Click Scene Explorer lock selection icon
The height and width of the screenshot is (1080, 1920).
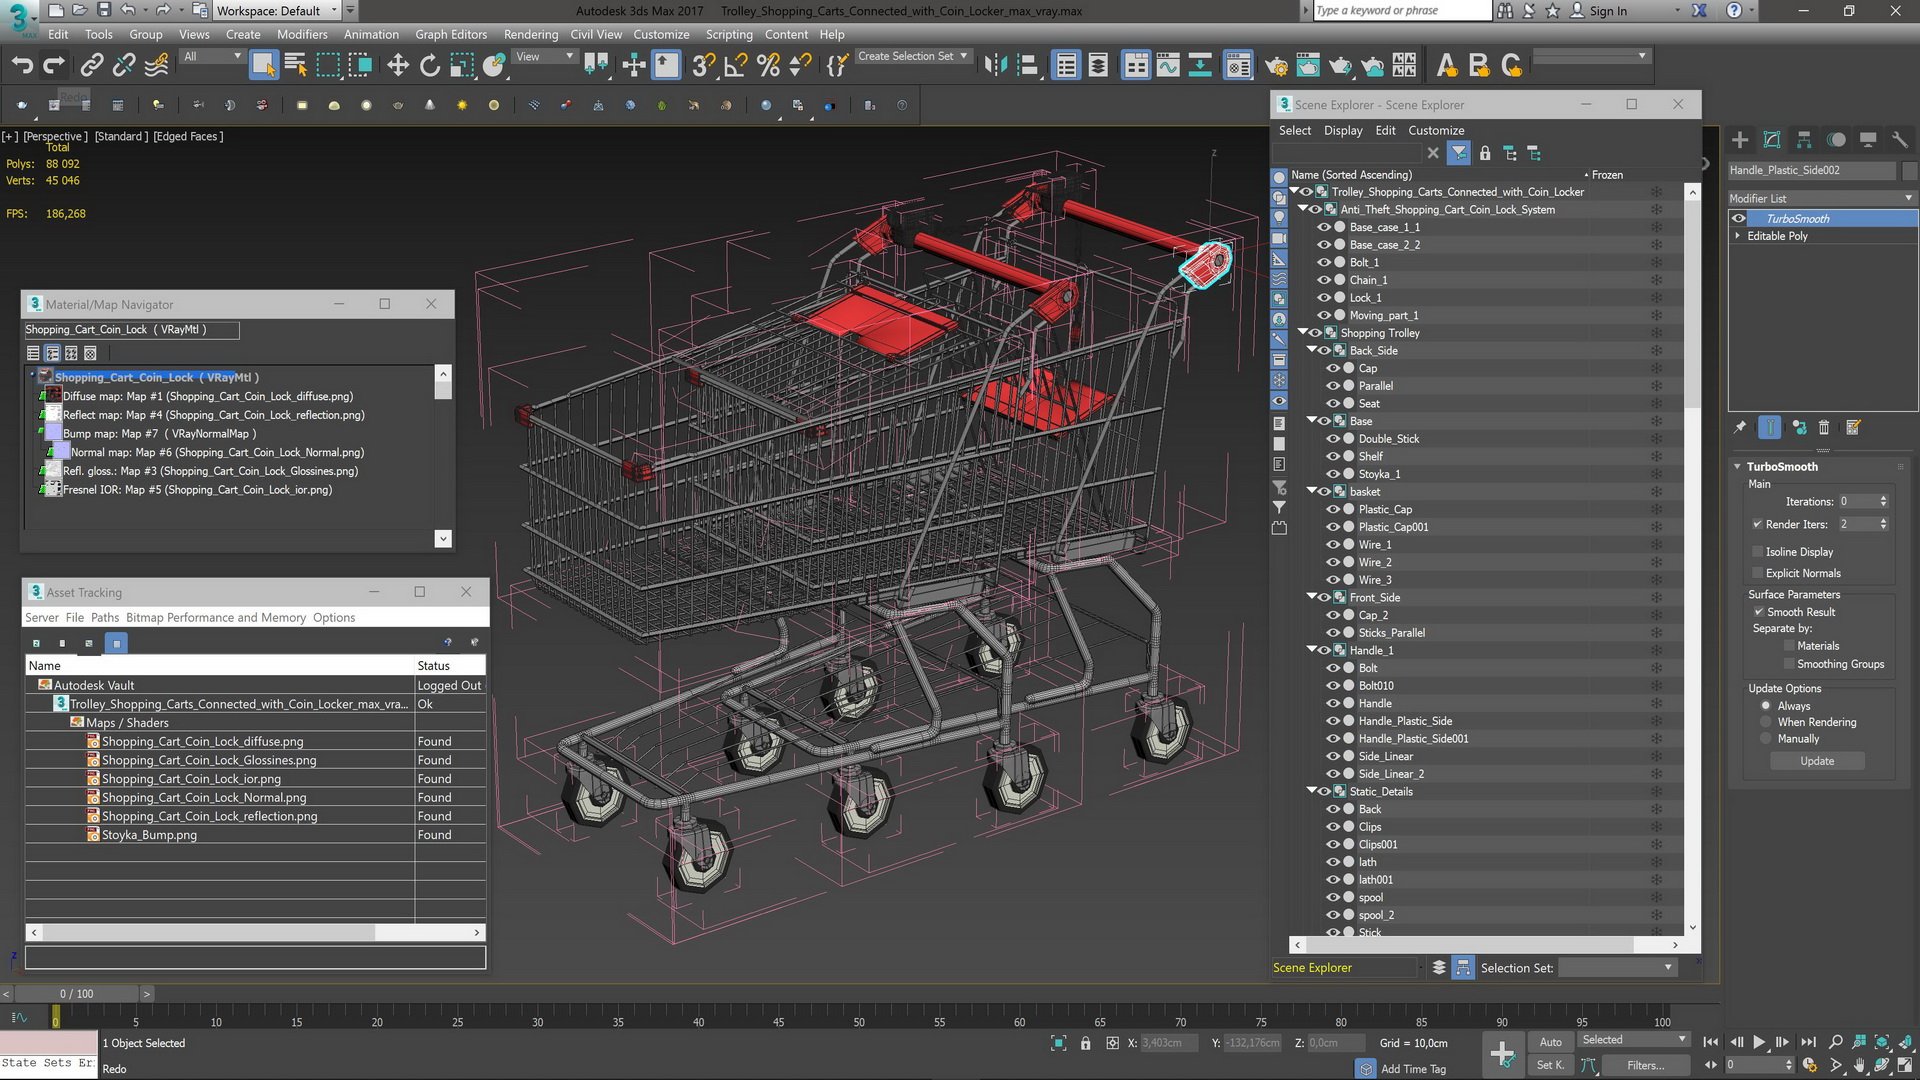click(1485, 153)
